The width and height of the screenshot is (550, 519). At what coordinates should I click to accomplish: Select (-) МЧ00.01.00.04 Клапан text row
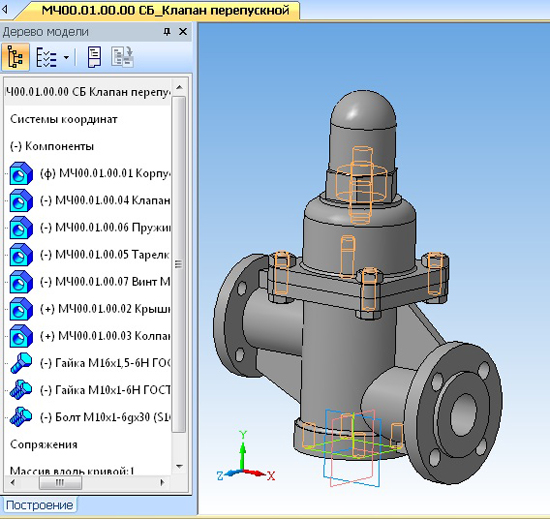[x=105, y=200]
